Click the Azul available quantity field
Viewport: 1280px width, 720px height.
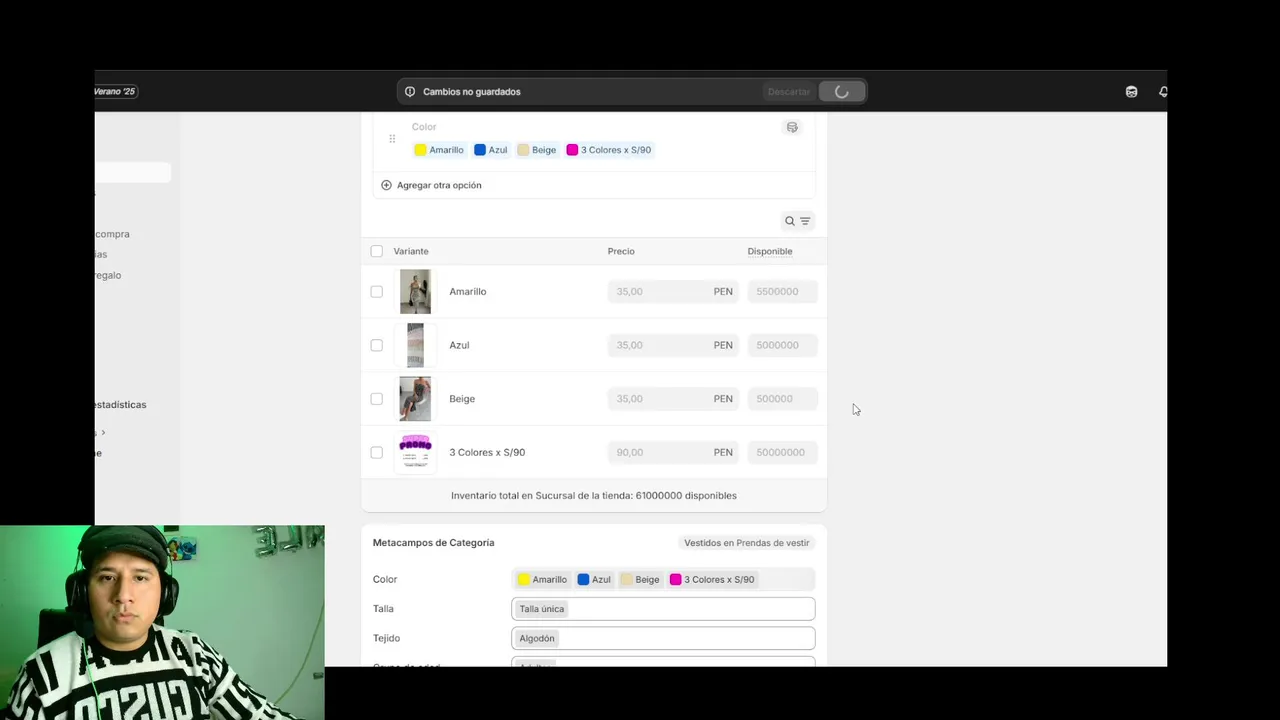782,345
